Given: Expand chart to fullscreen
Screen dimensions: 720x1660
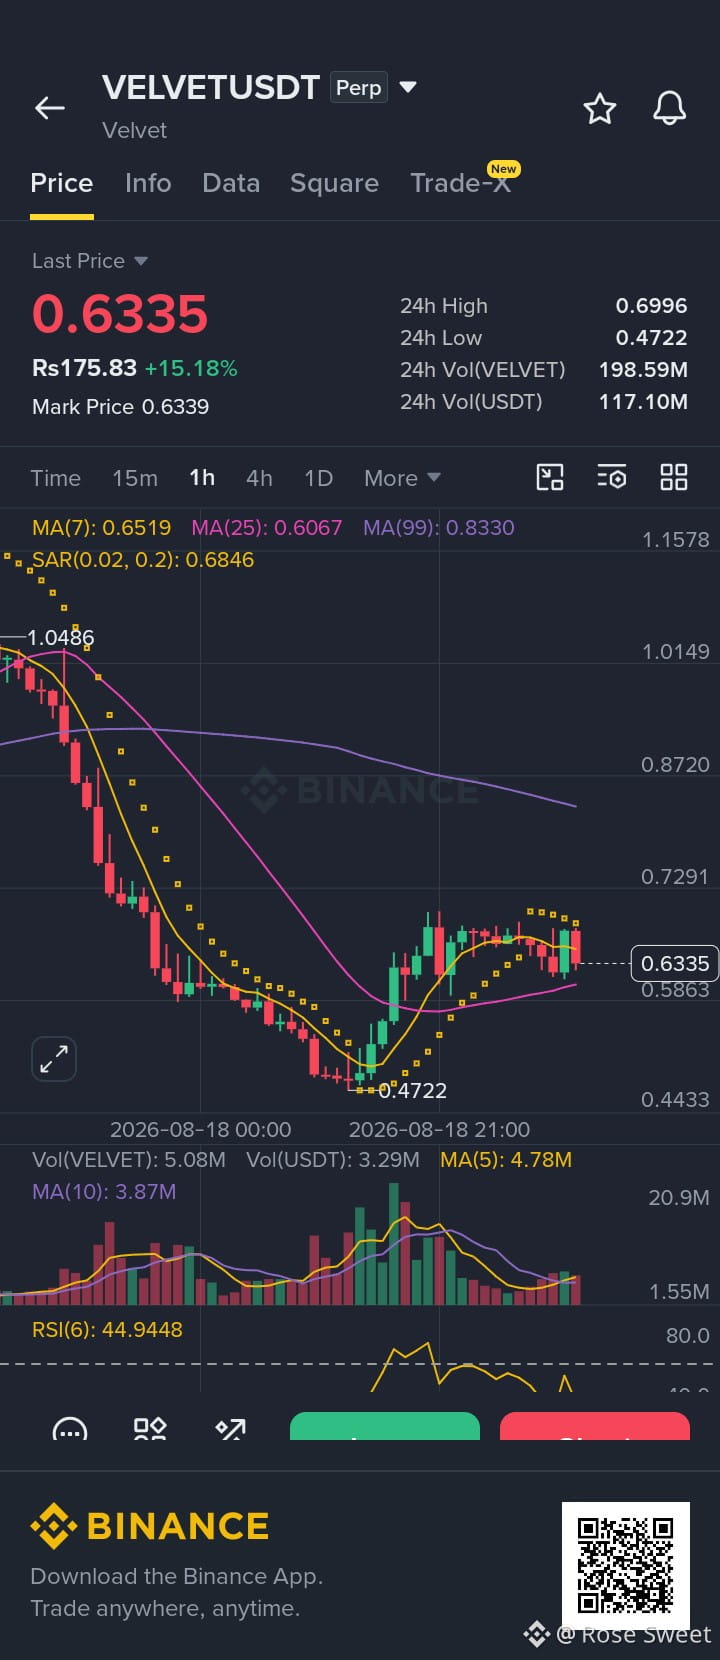Looking at the screenshot, I should pos(54,1059).
